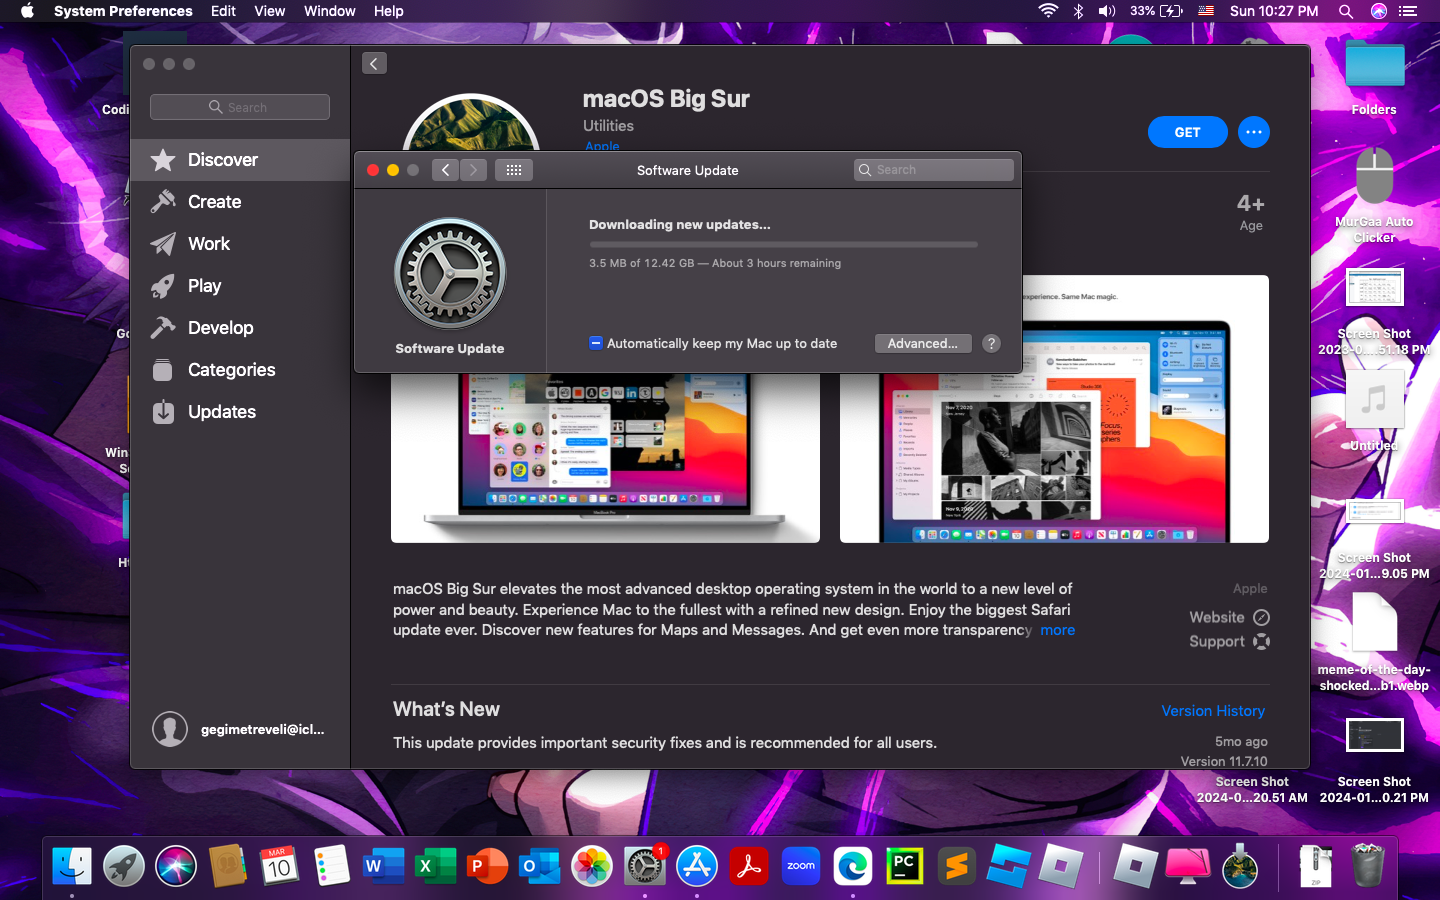Click GET for macOS Big Sur
The width and height of the screenshot is (1440, 900).
pyautogui.click(x=1188, y=132)
